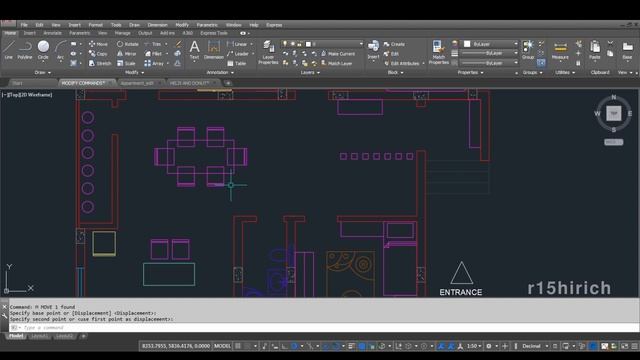
Task: Activate the Trim command
Action: pyautogui.click(x=153, y=44)
